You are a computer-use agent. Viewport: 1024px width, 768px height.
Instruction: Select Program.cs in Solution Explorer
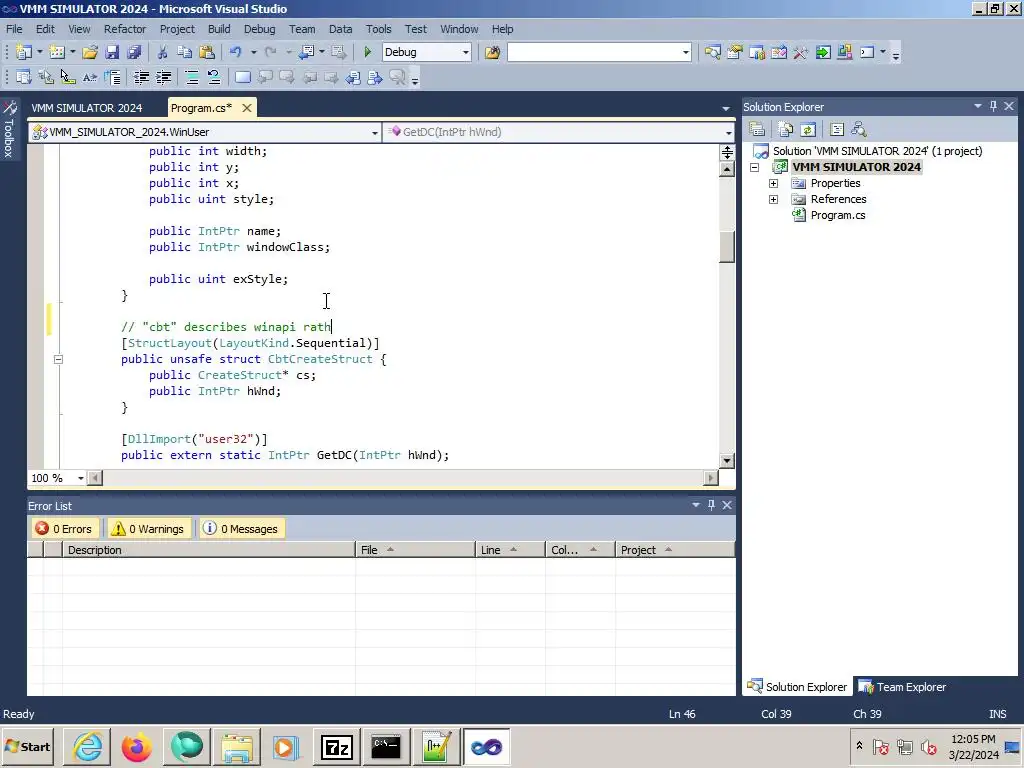[838, 215]
